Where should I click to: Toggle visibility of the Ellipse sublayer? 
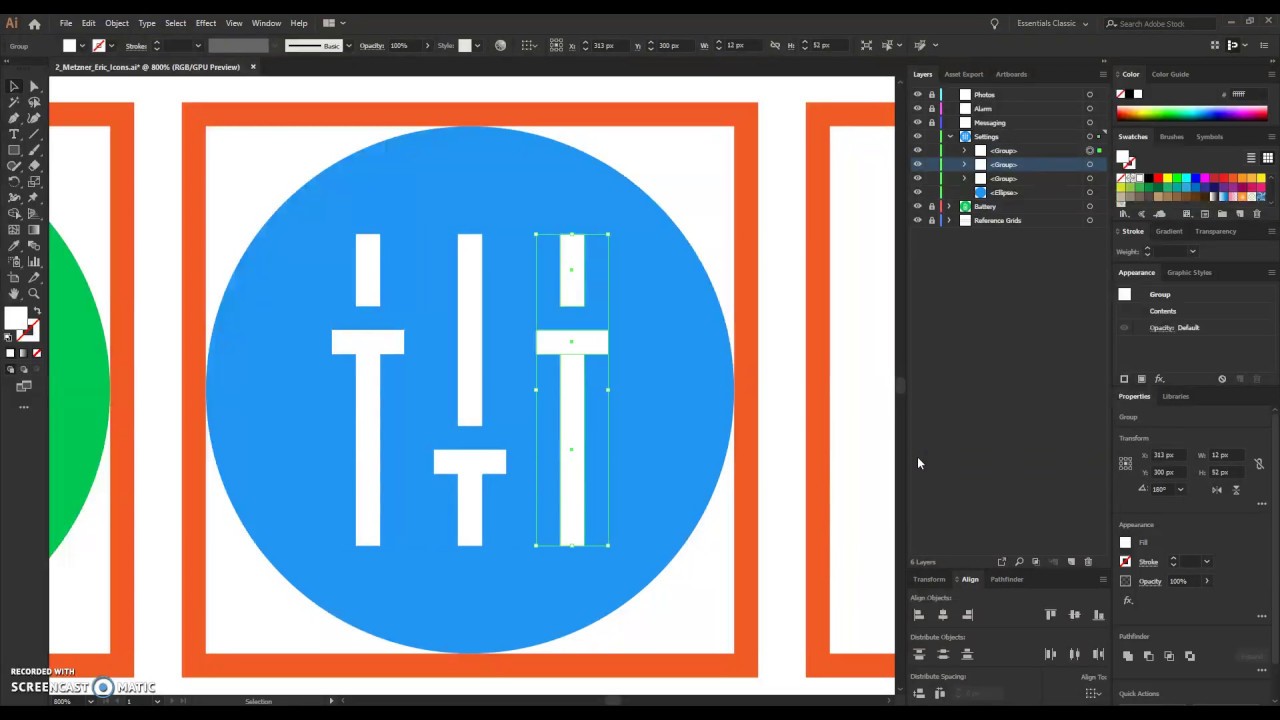[x=917, y=193]
